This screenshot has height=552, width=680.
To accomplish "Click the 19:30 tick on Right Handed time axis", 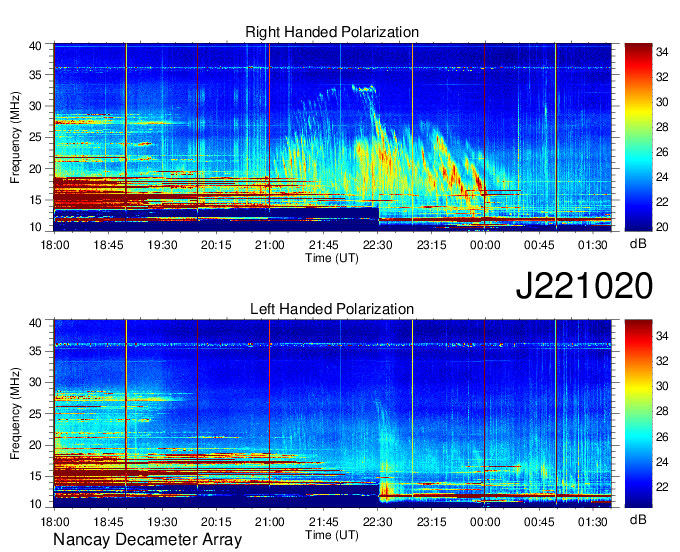I will click(162, 245).
